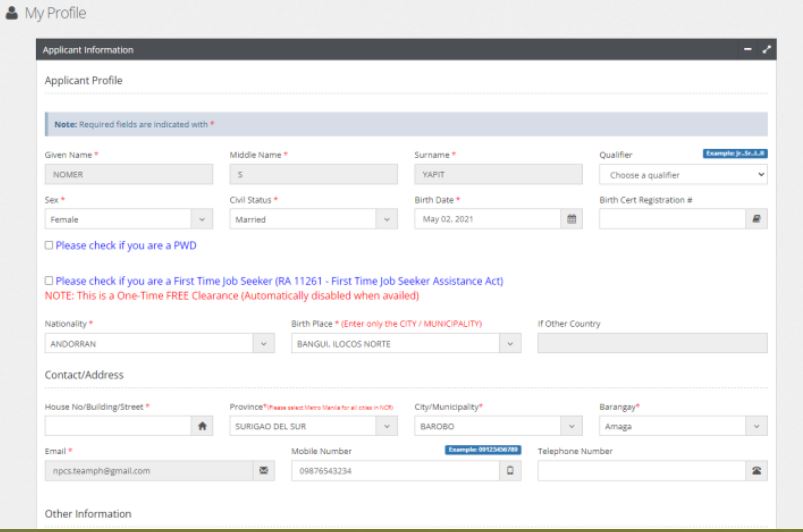Screen dimensions: 803x532
Task: Click the mobile phone icon beside Mobile Number
Action: coord(510,471)
